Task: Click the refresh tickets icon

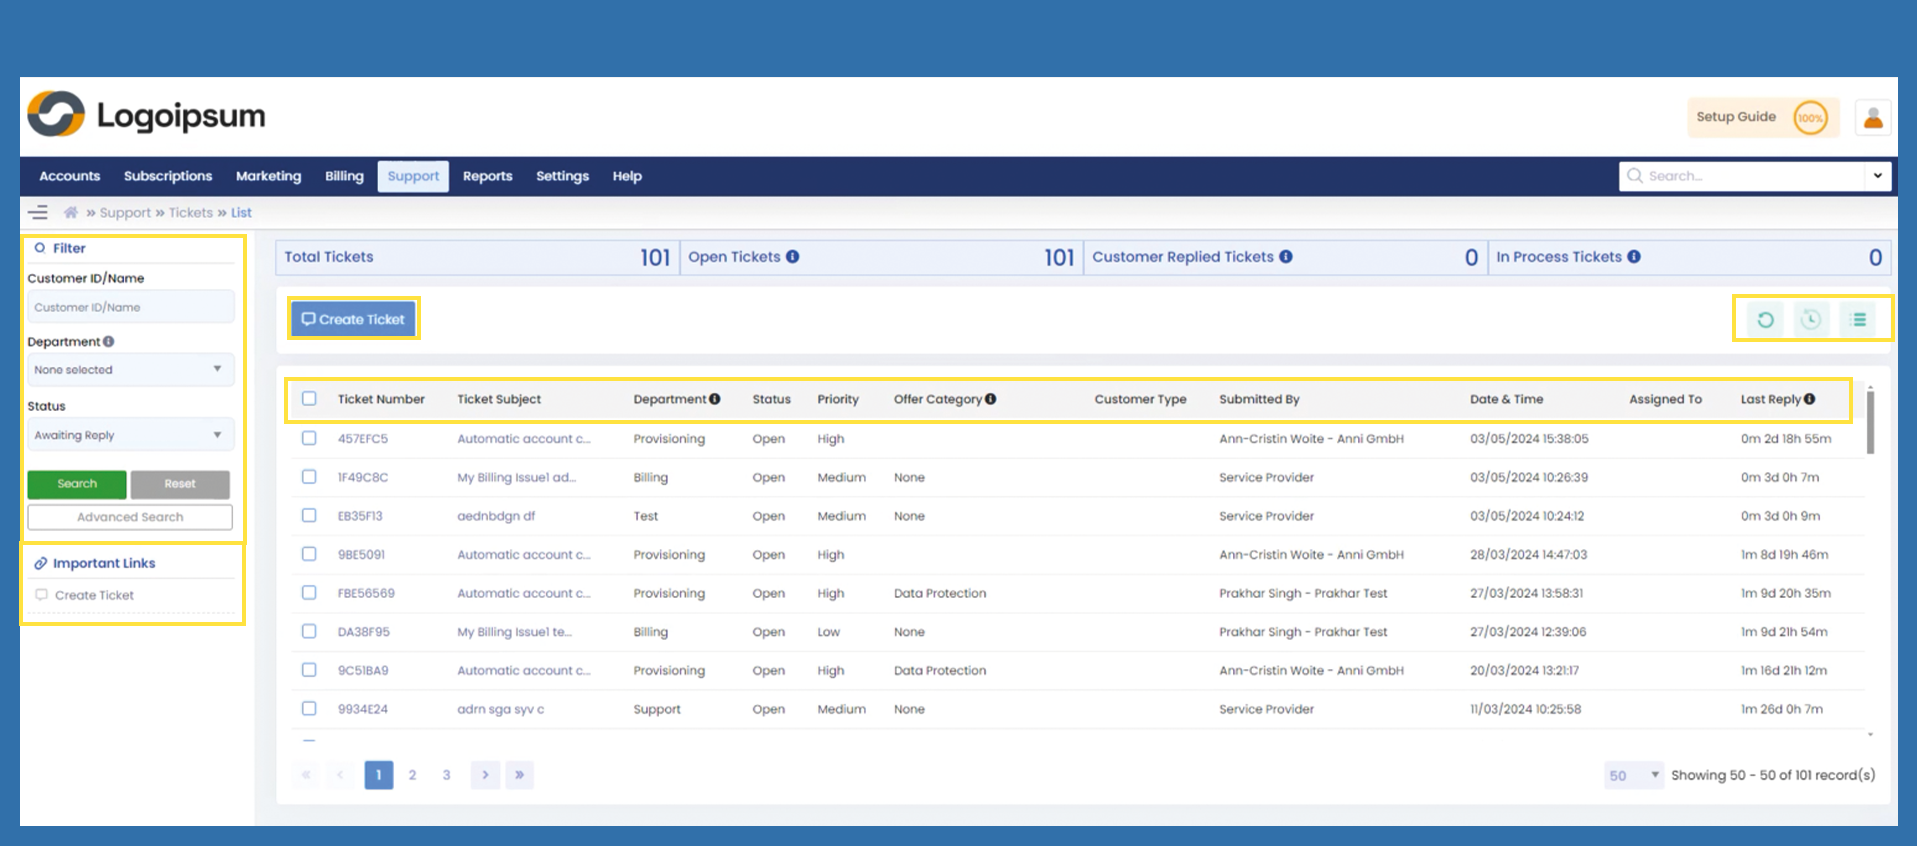Action: pos(1765,320)
